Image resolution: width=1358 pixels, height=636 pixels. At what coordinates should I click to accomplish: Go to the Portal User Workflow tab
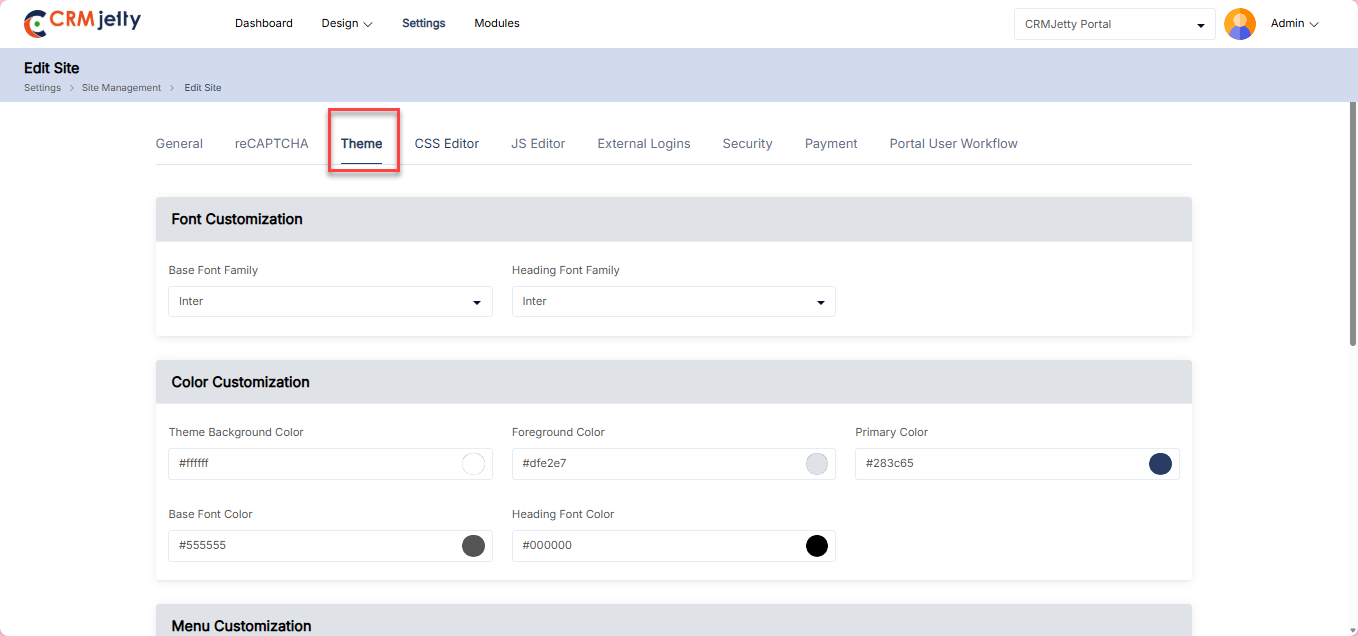point(953,143)
